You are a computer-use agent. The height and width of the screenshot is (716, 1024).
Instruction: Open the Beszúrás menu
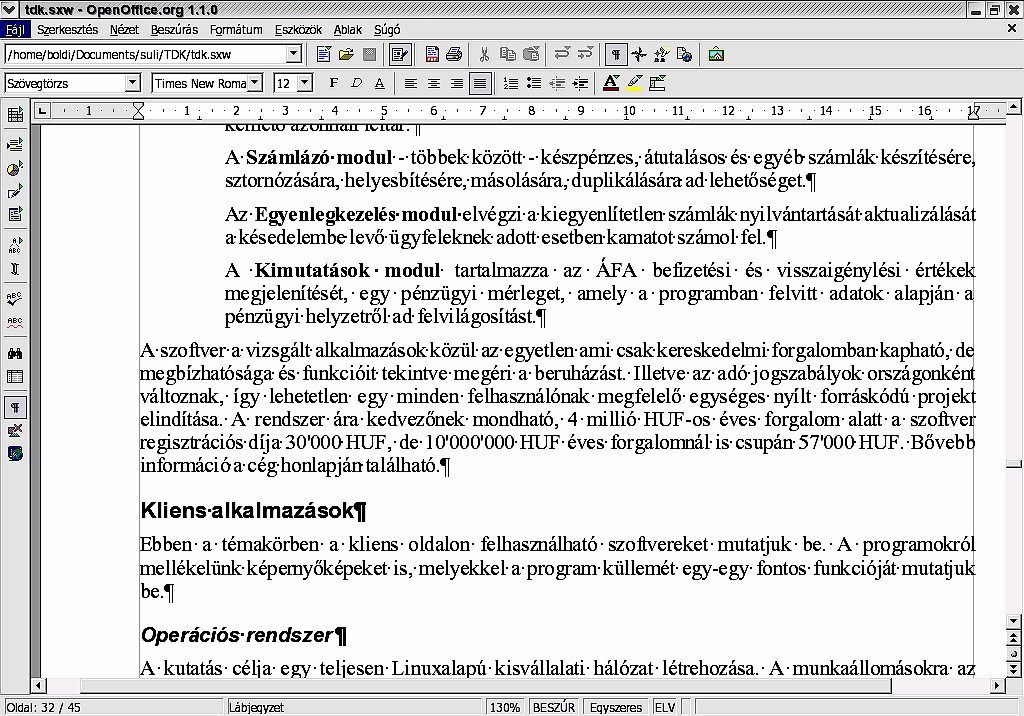click(174, 29)
